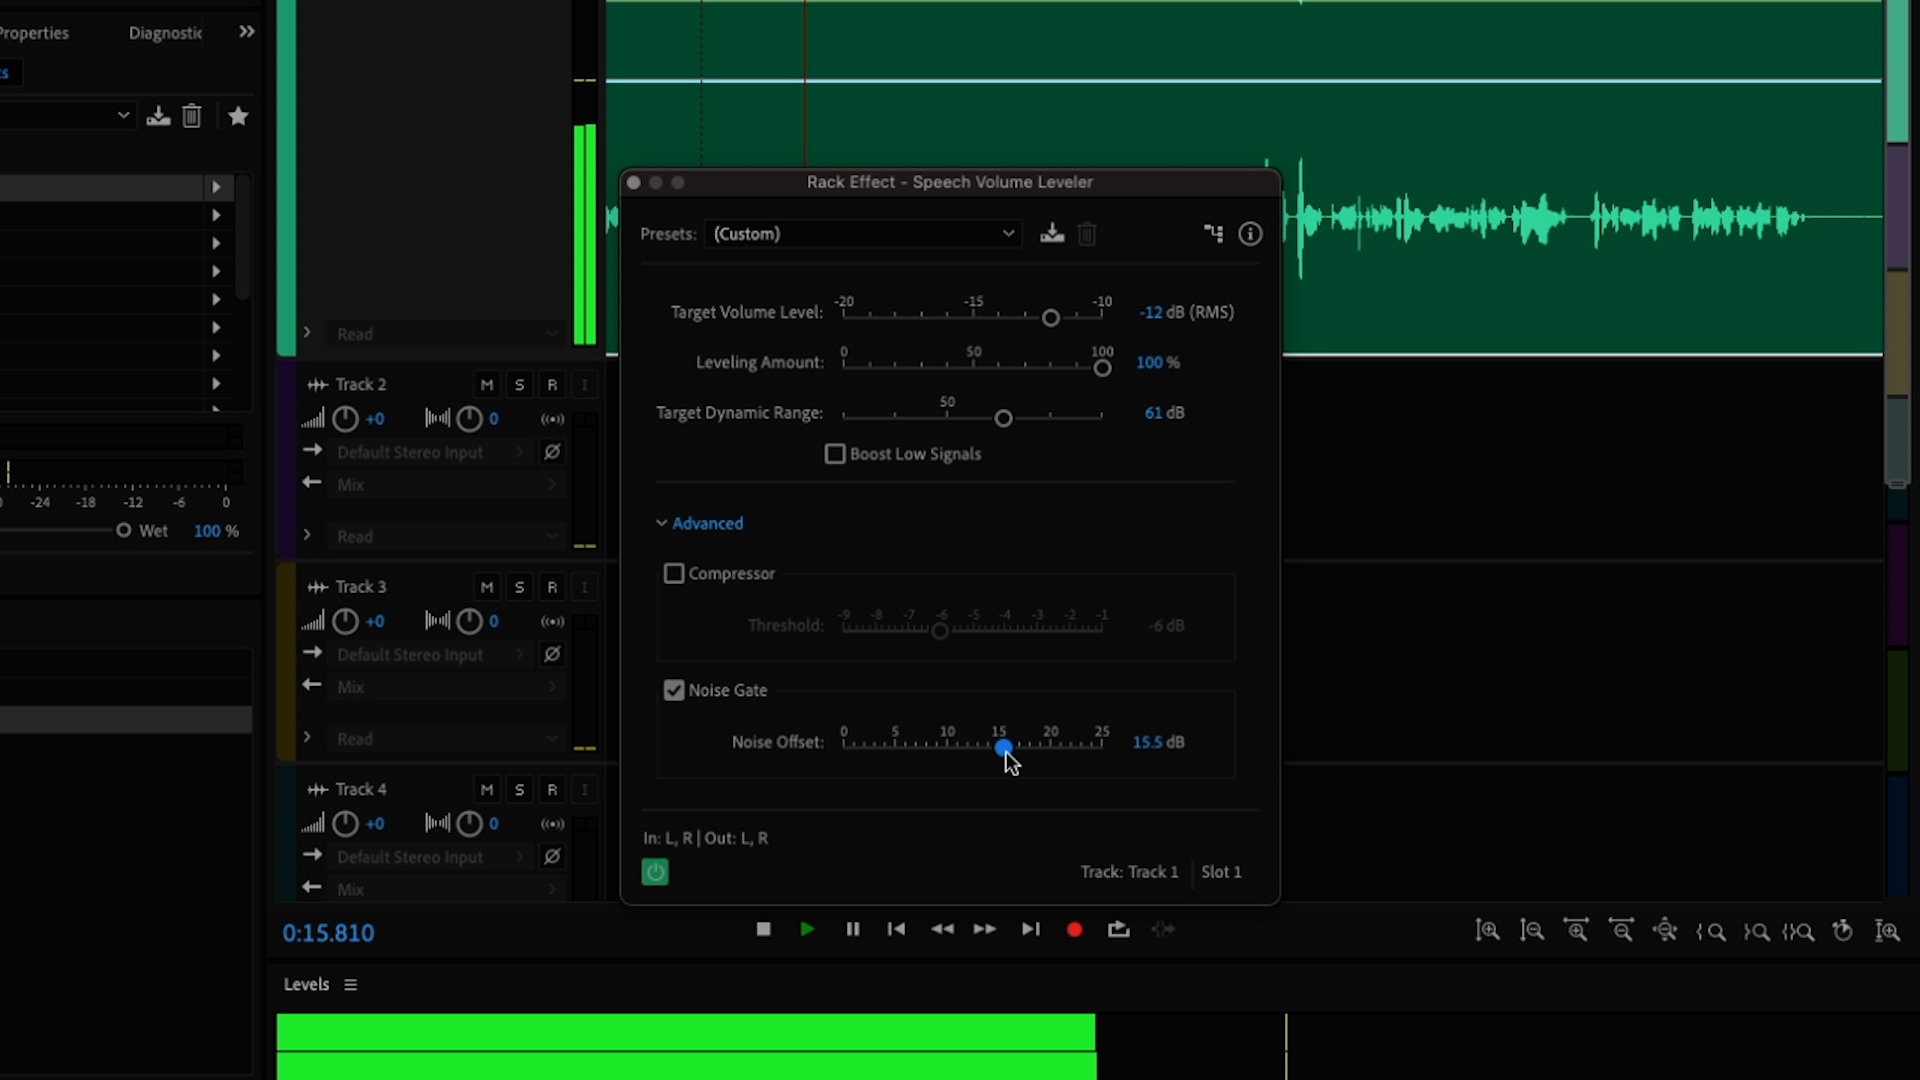Screen dimensions: 1920x1080
Task: Start recording with the record button
Action: 1073,929
